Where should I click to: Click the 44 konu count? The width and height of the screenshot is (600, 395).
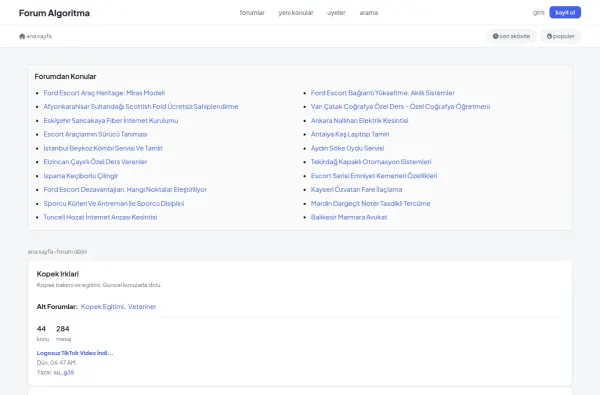42,333
